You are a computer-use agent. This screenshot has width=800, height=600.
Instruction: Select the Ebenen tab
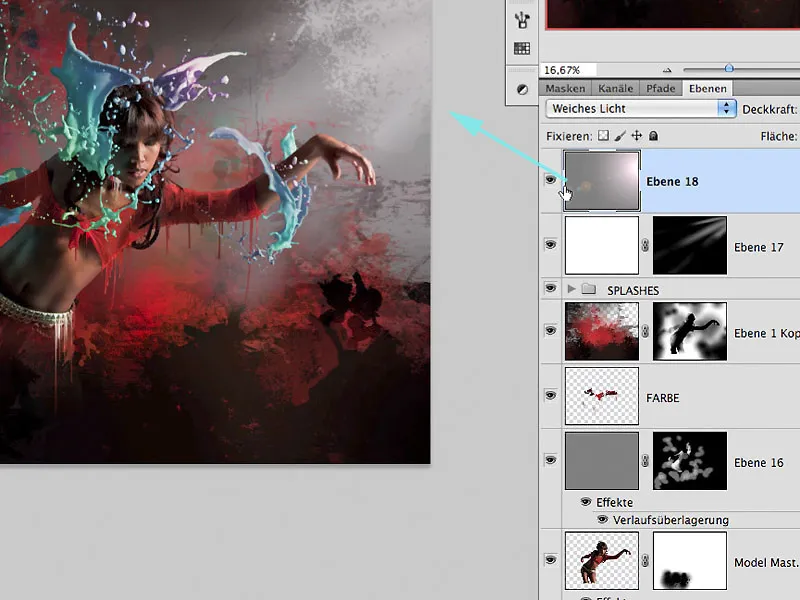click(708, 88)
